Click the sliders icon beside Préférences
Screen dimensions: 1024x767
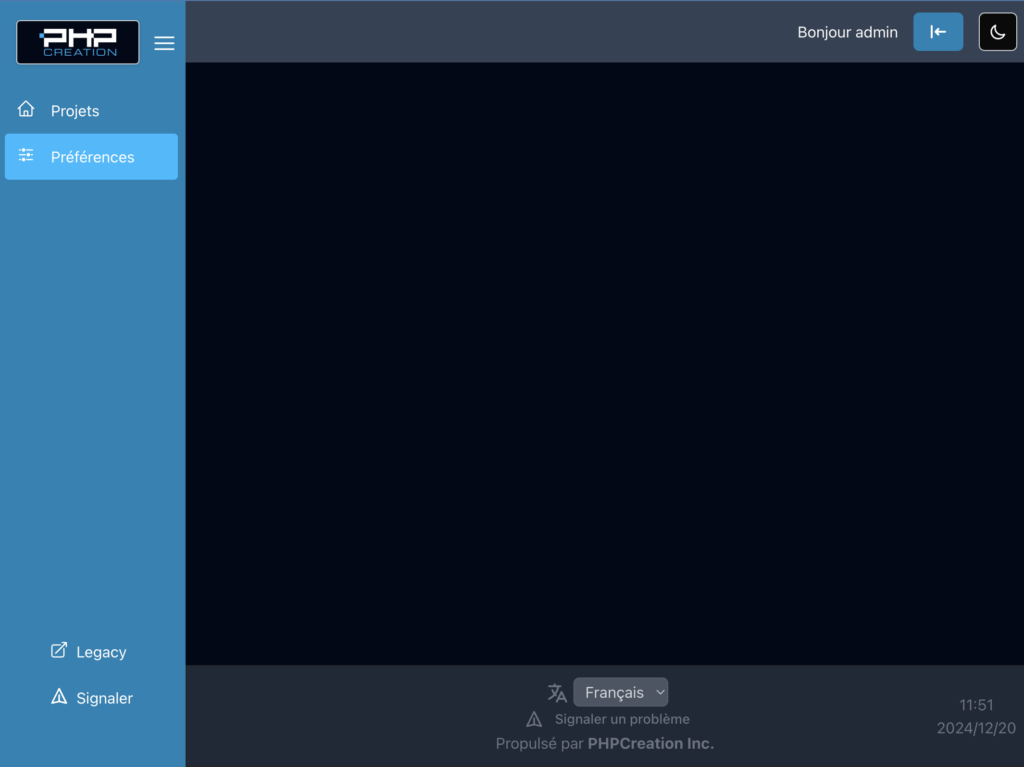pos(26,156)
